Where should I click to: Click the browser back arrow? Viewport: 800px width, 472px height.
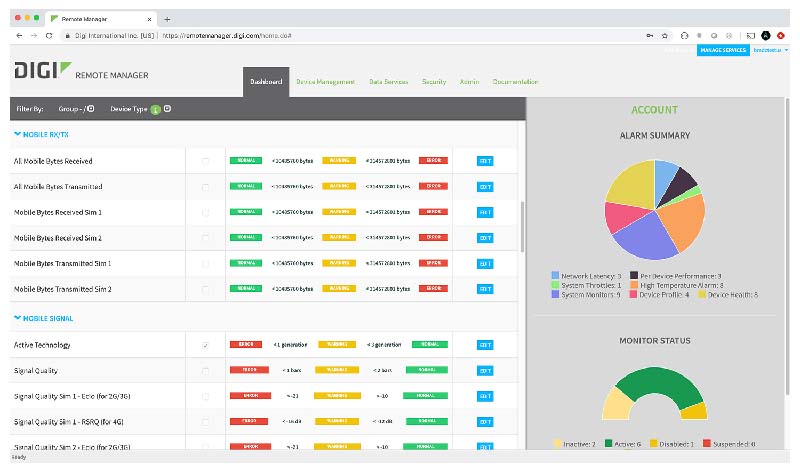[x=19, y=35]
